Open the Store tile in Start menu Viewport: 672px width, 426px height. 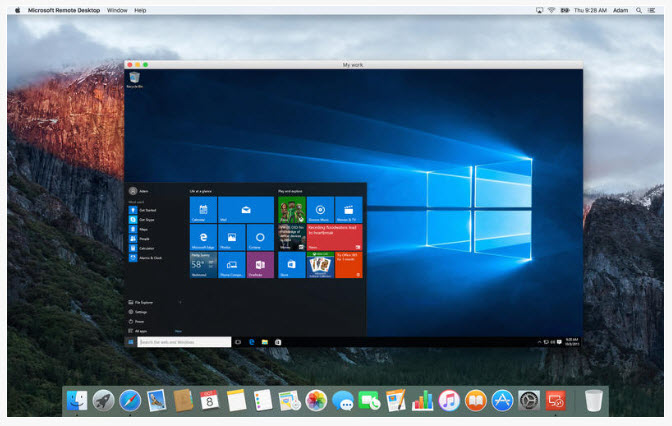[291, 265]
